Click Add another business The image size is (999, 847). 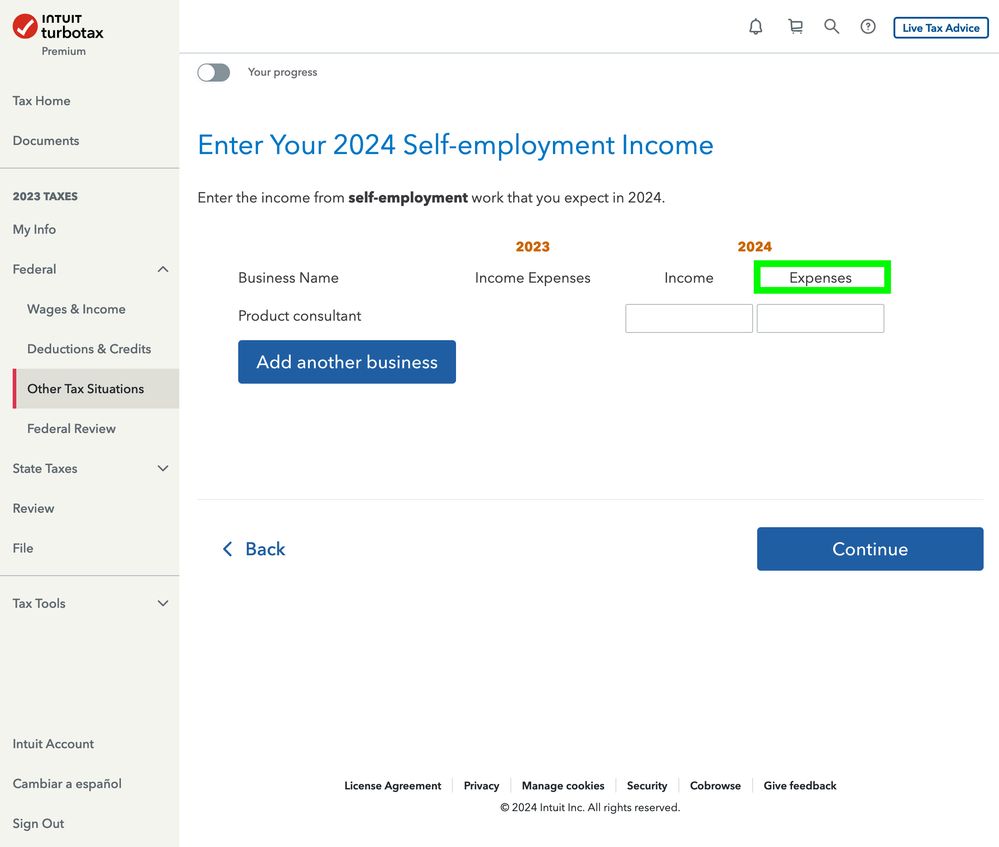[346, 362]
